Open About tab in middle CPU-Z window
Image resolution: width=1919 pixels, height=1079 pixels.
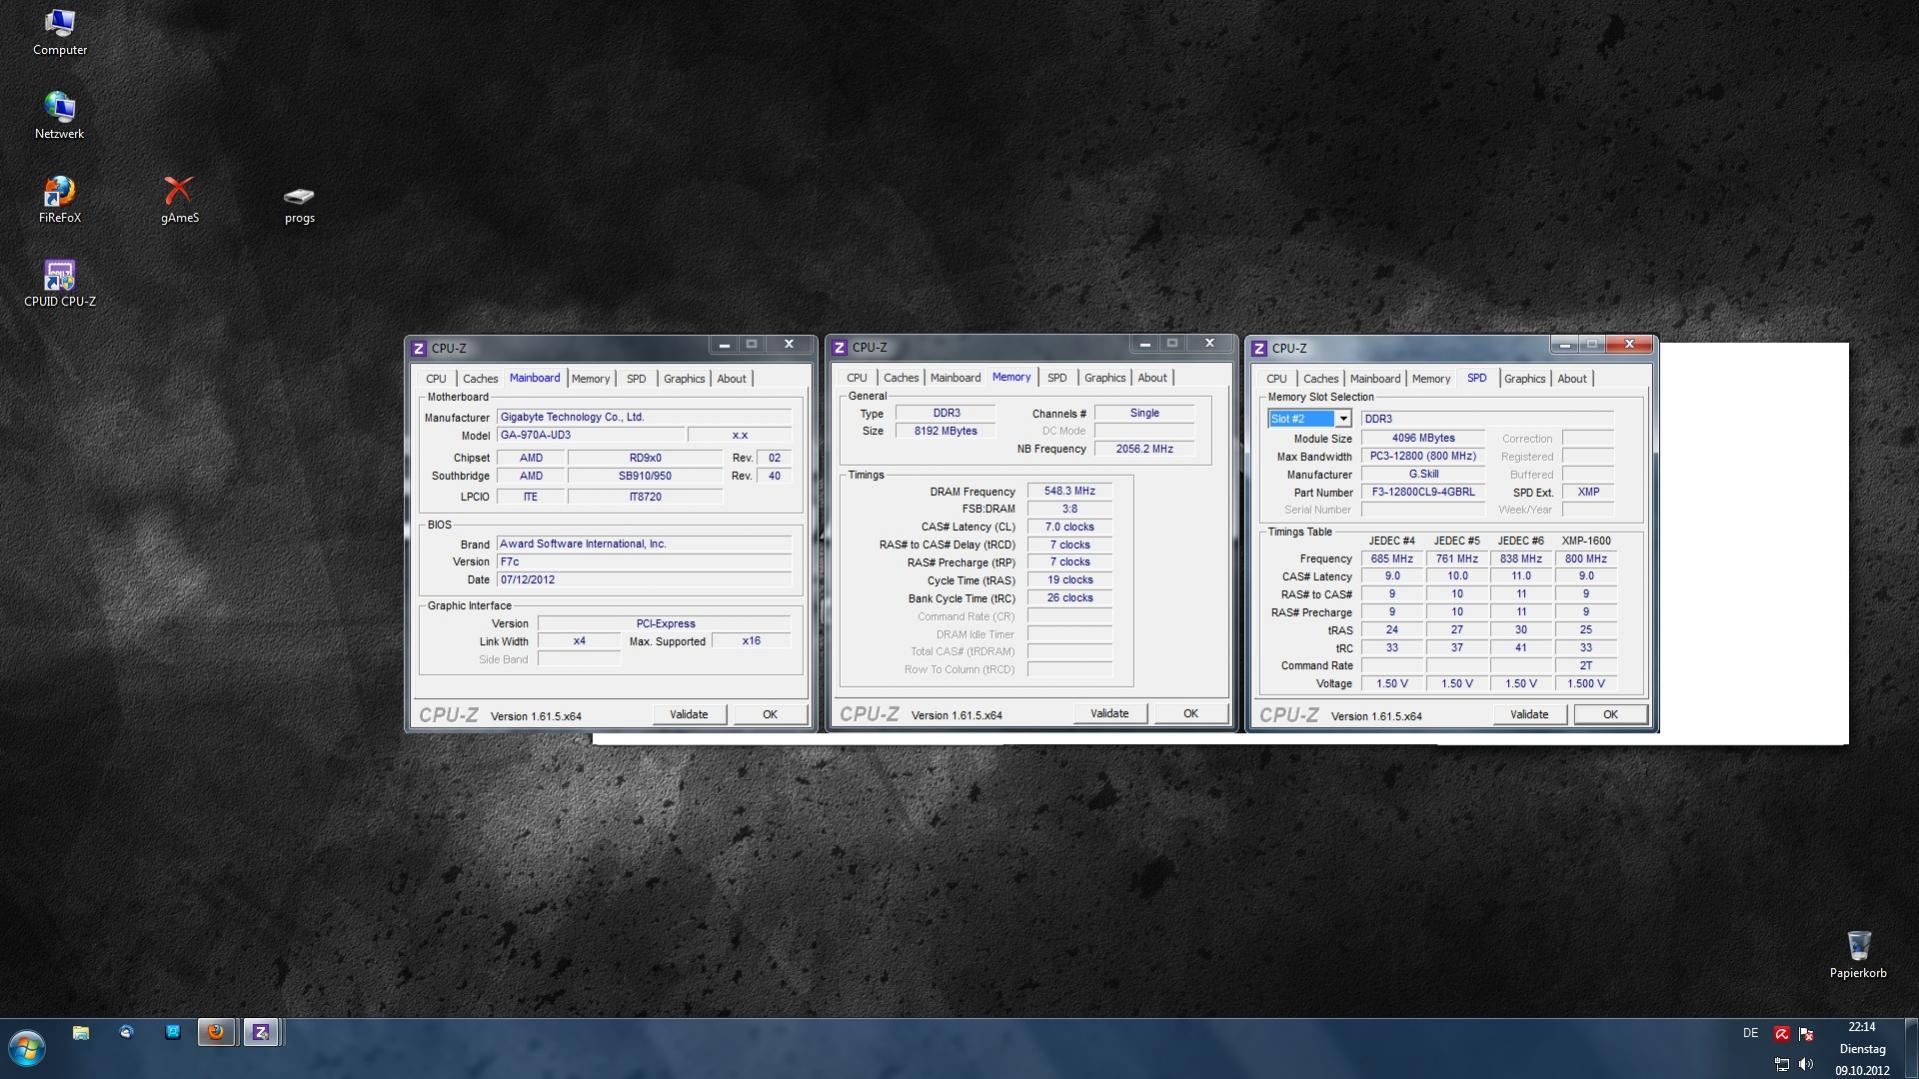[x=1152, y=378]
